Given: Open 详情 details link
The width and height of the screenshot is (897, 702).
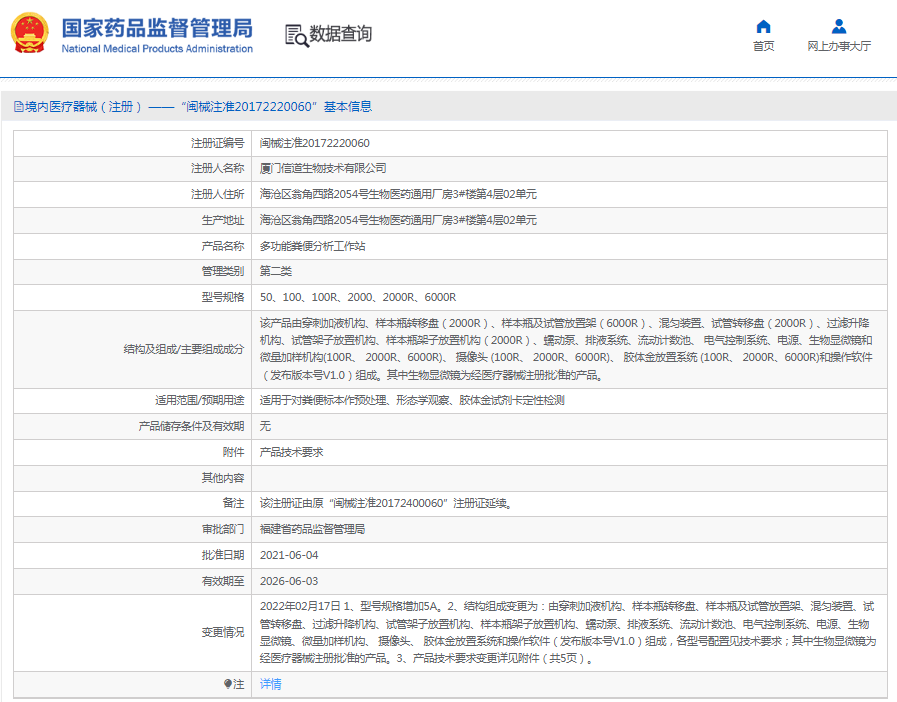Looking at the screenshot, I should pos(270,684).
